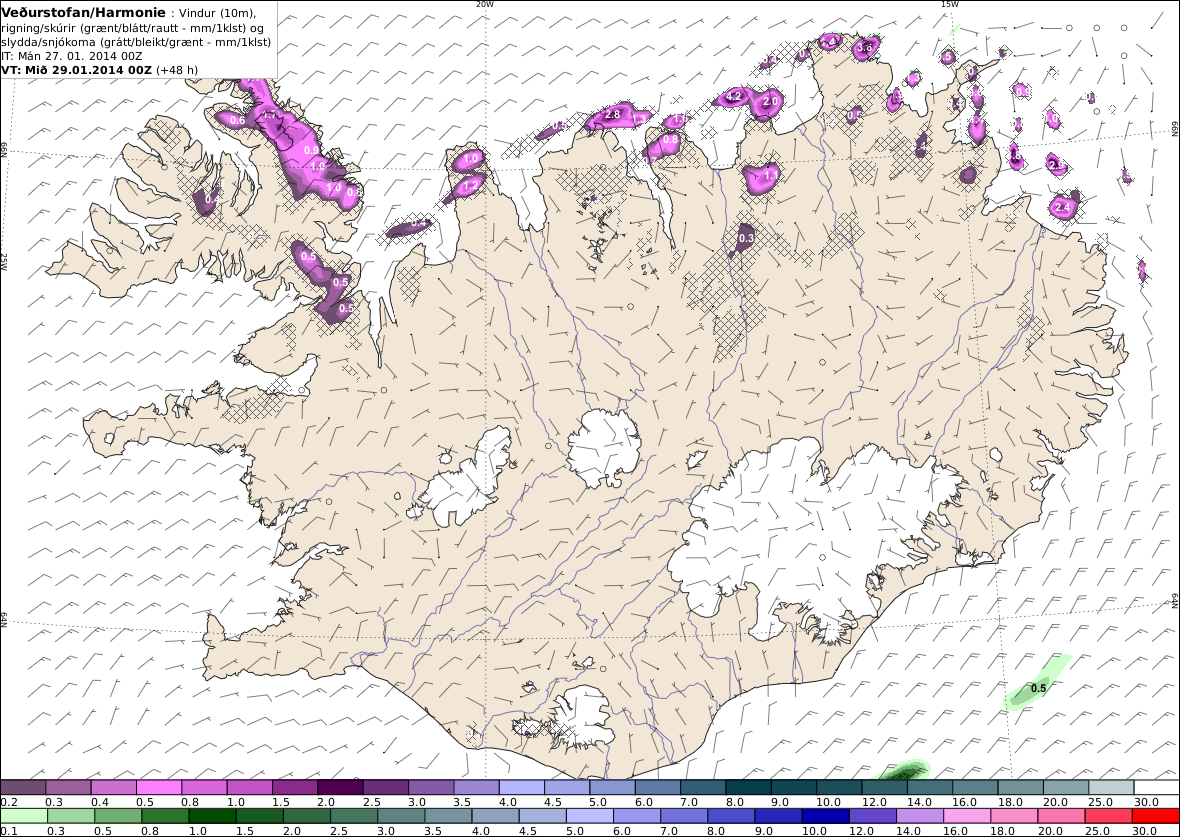The height and width of the screenshot is (837, 1180).
Task: Click the darkest purple snow swatch for 2.0–2.5
Action: point(340,788)
